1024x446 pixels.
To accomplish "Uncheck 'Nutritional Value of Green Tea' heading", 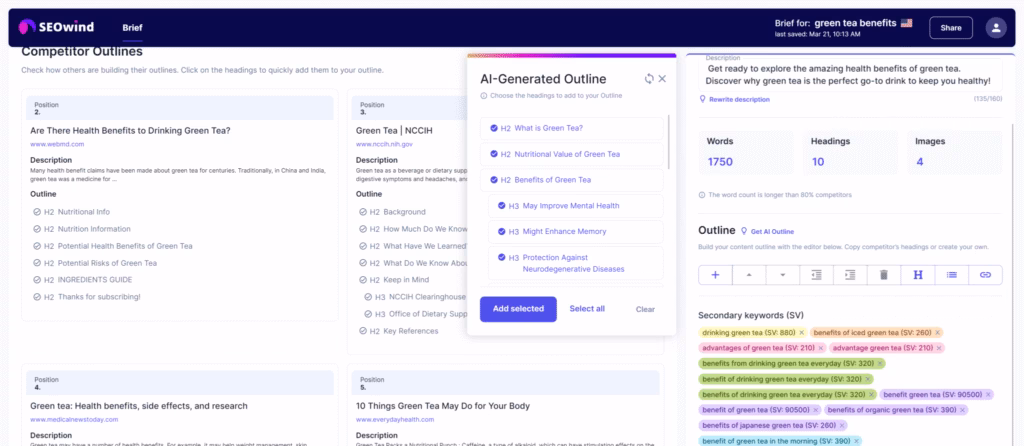I will coord(493,154).
